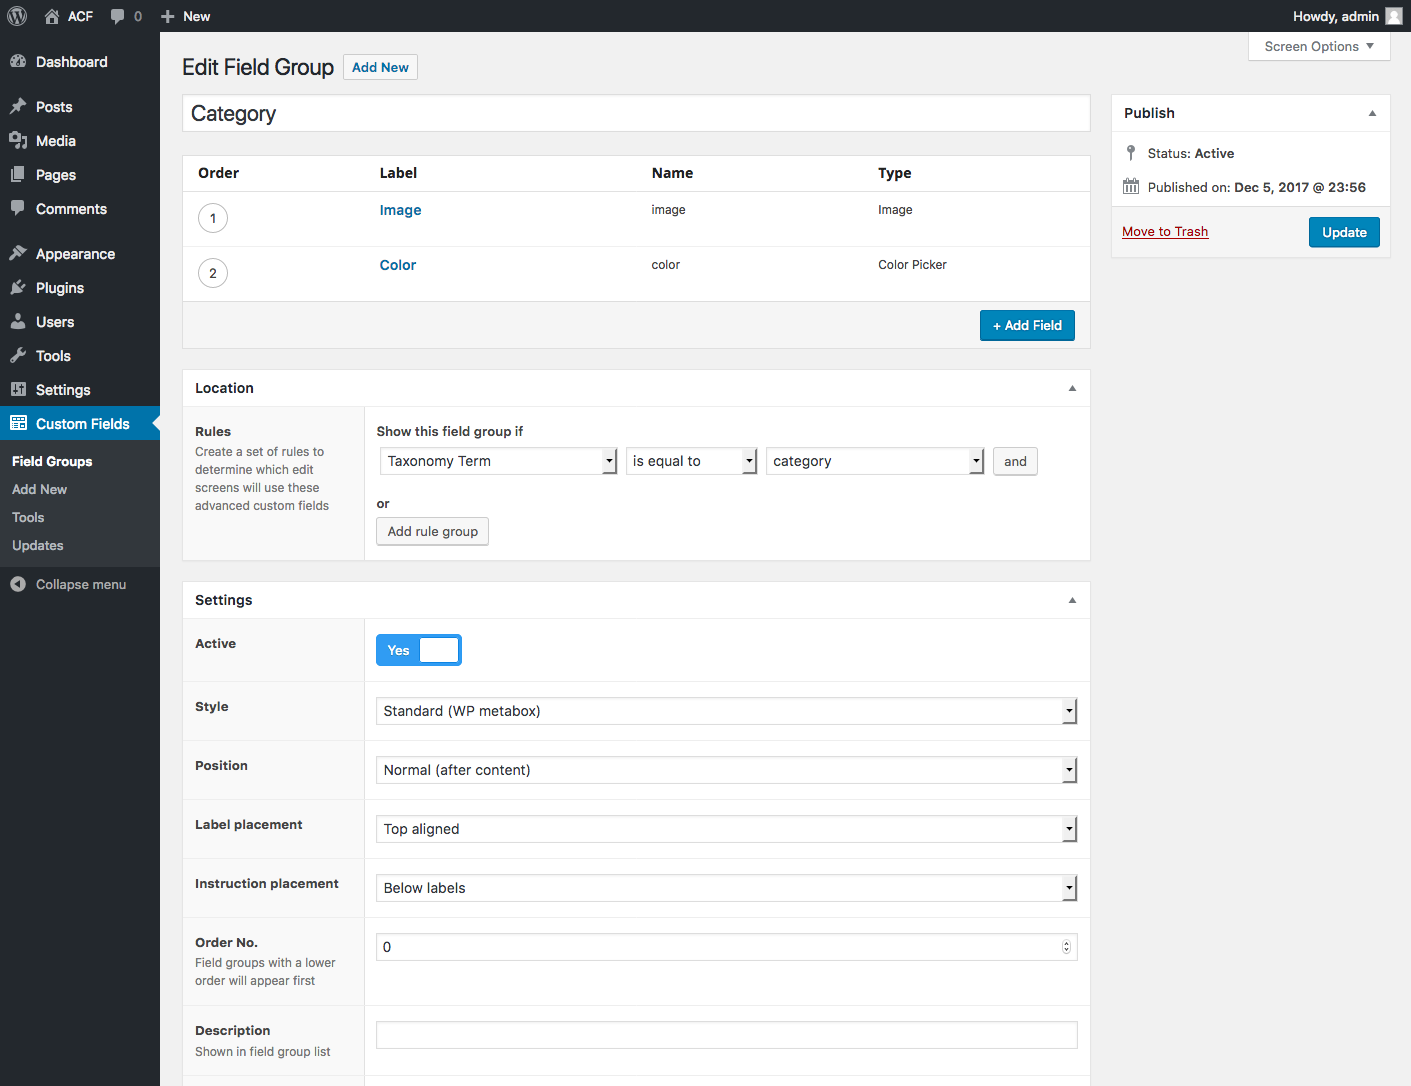This screenshot has width=1411, height=1086.
Task: Open the Appearance section
Action: point(75,253)
